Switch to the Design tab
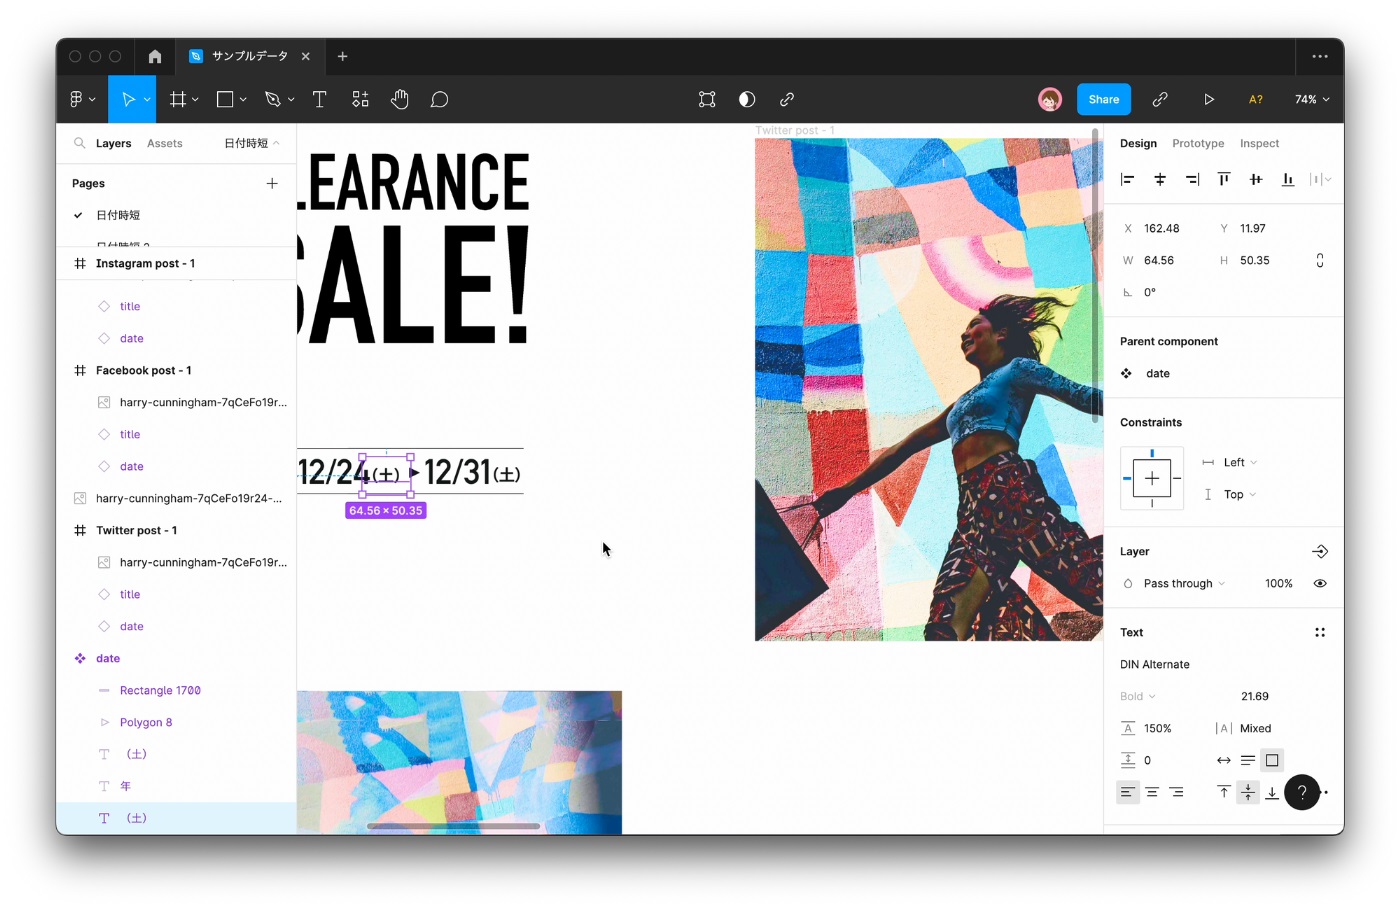Screen dimensions: 1400x909 (1138, 143)
